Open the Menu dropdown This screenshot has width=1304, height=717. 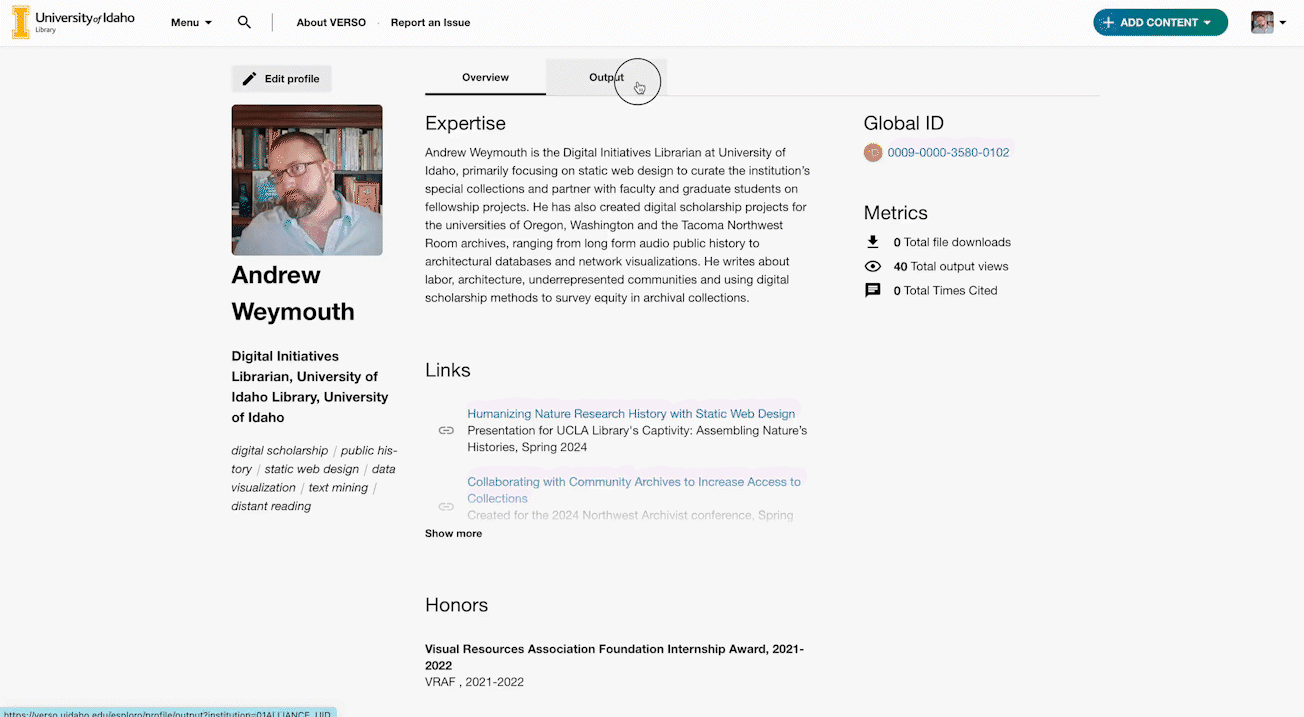point(191,22)
